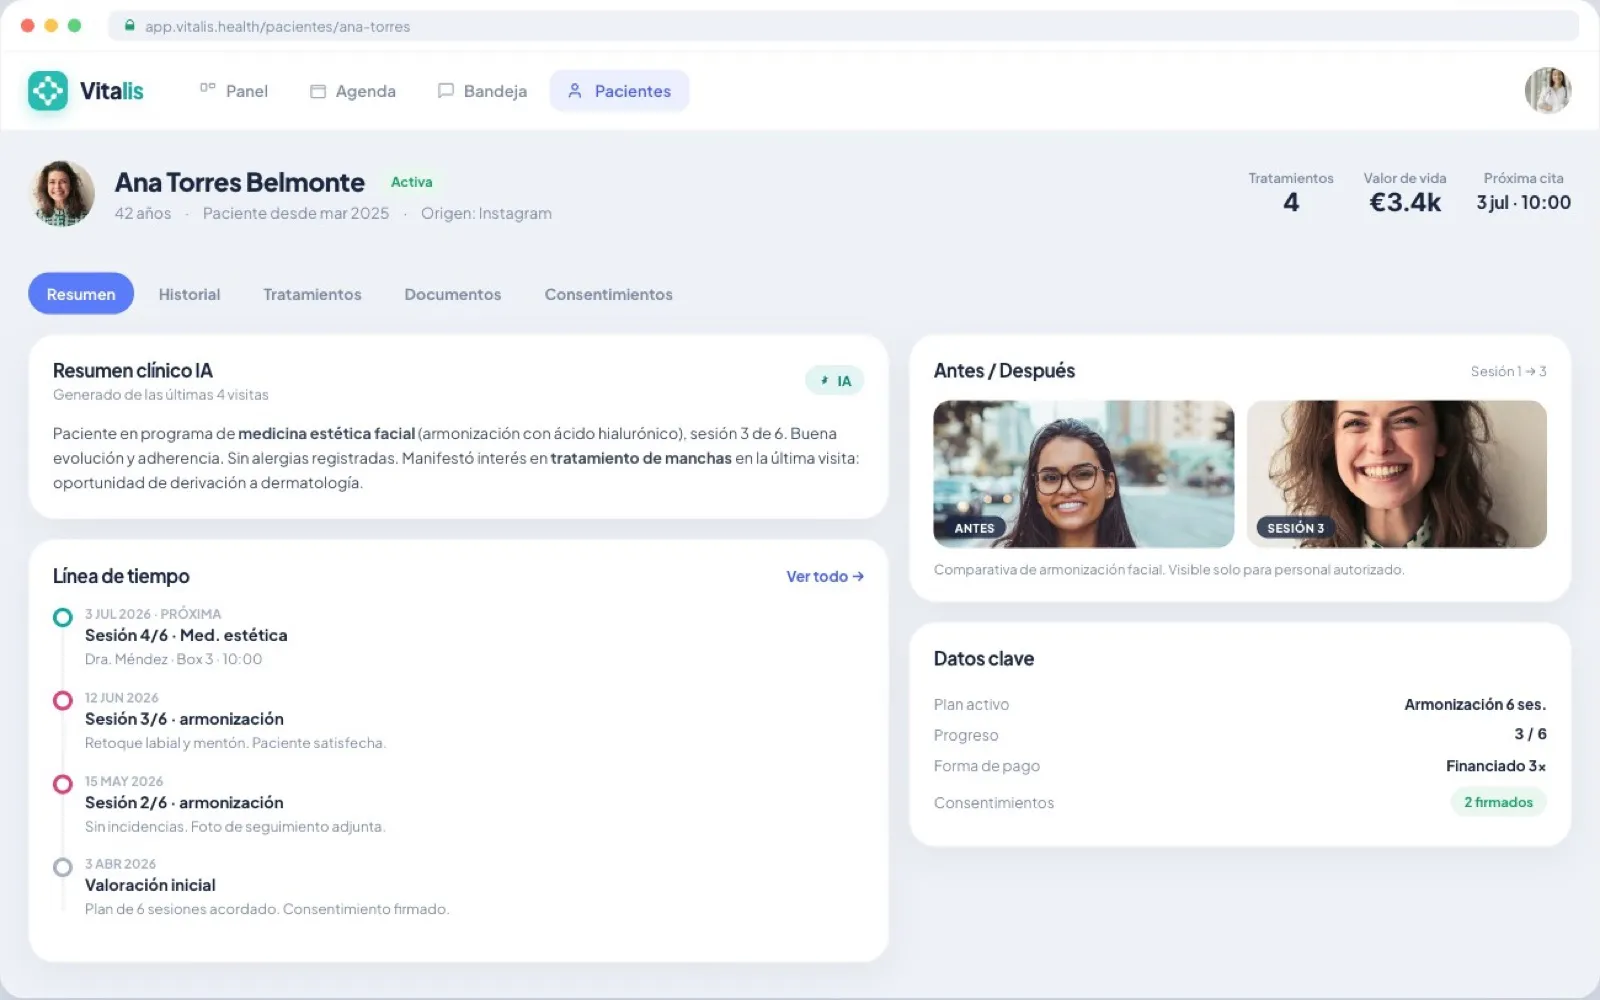Screen dimensions: 1600x1000
Task: Switch to the Historial tab
Action: click(x=189, y=294)
